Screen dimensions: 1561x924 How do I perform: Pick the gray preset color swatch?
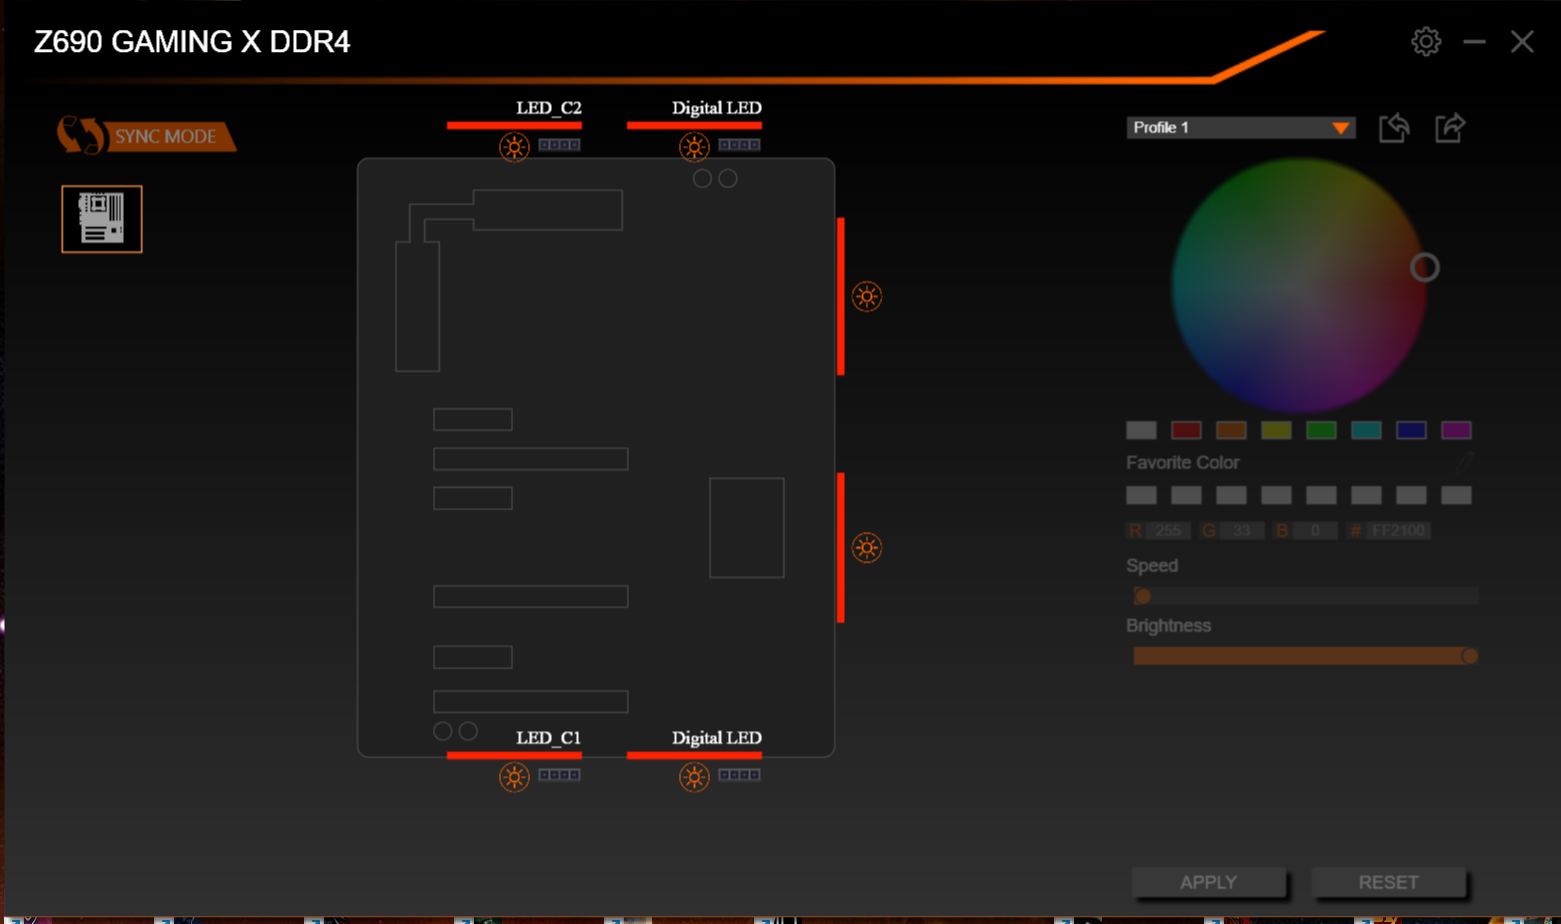[x=1141, y=430]
